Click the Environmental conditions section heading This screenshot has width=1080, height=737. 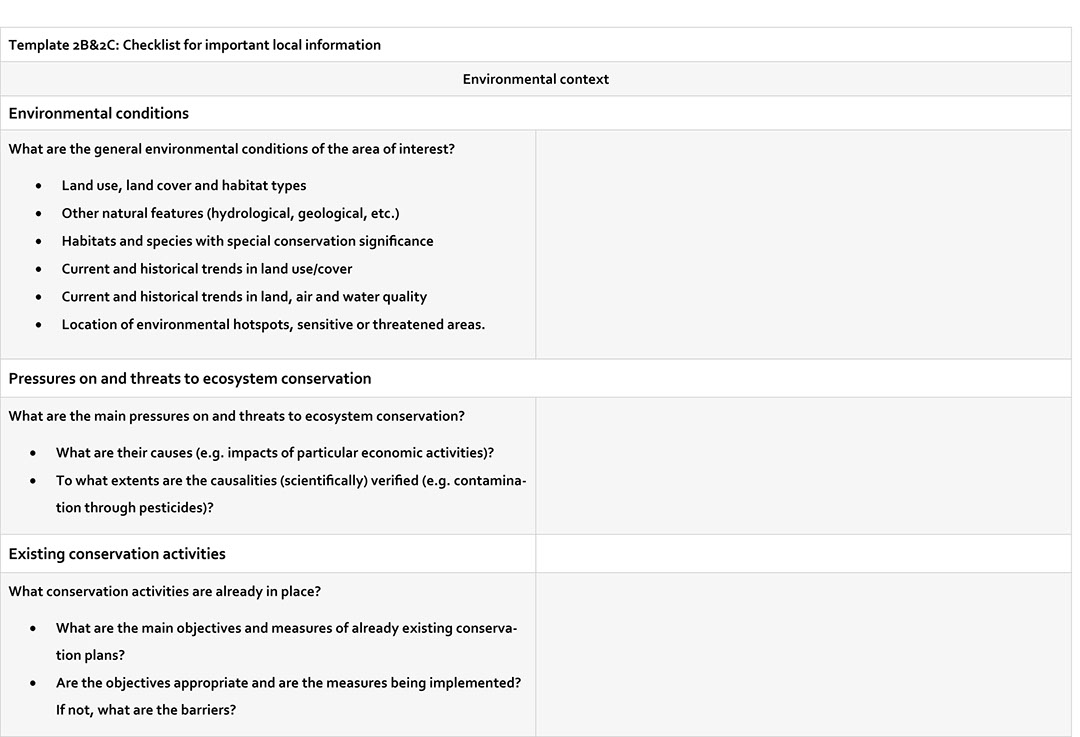99,113
